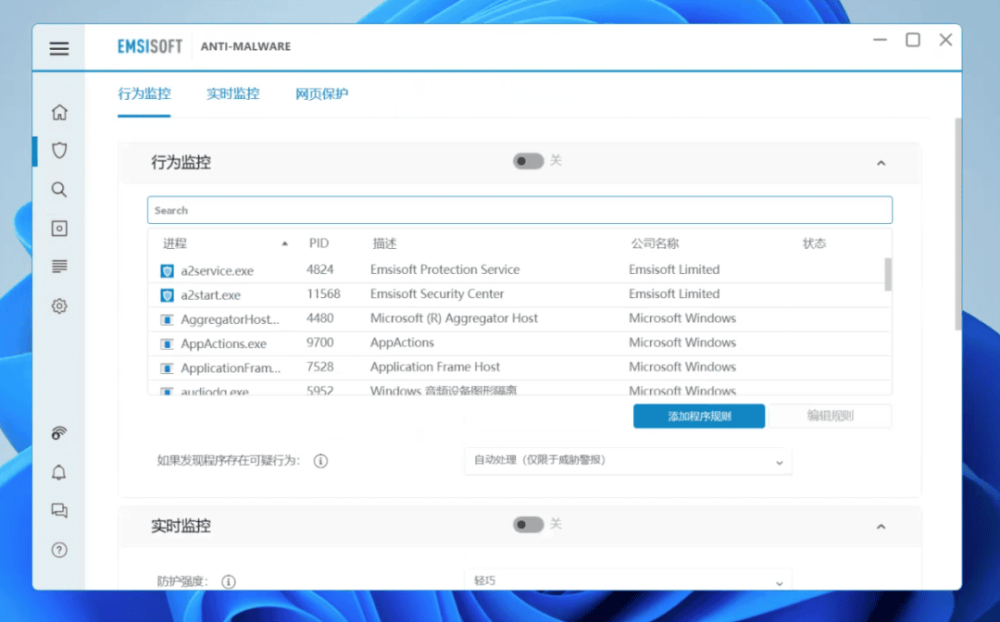Open the chat support icon
This screenshot has height=622, width=1000.
coord(59,510)
